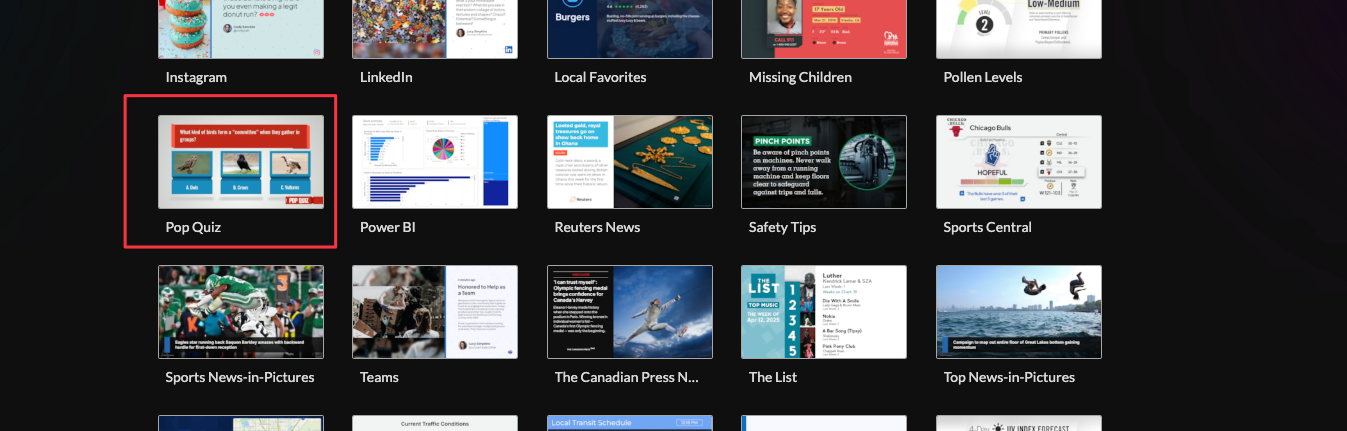Open the Teams app preview thumbnail
The width and height of the screenshot is (1347, 431).
click(434, 311)
